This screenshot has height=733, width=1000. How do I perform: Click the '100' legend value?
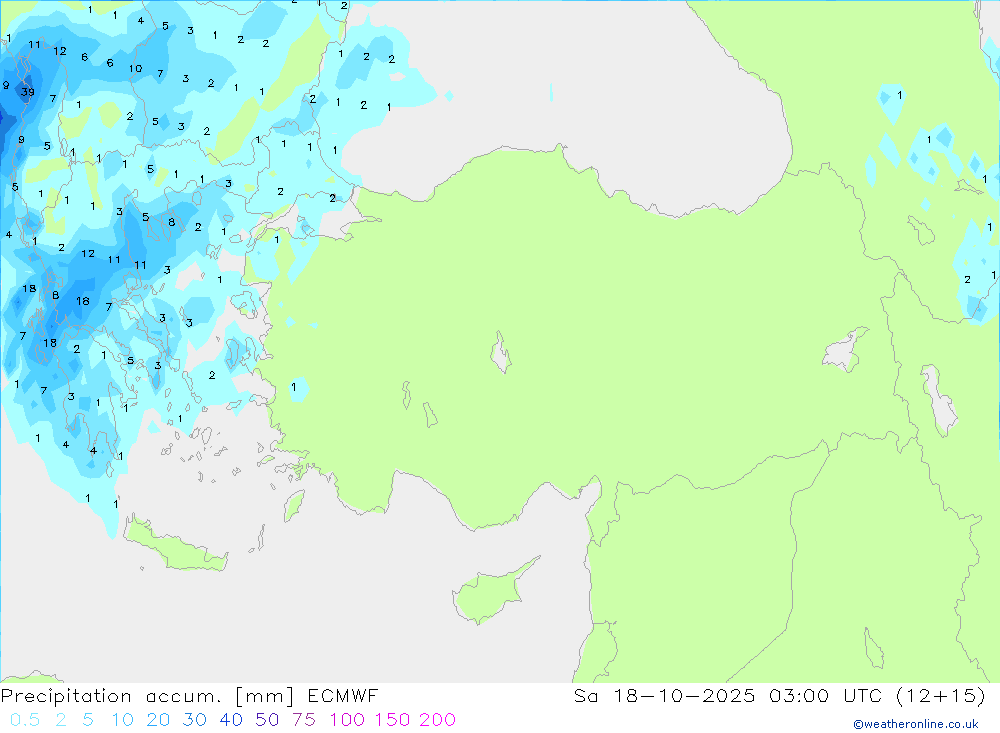(347, 720)
